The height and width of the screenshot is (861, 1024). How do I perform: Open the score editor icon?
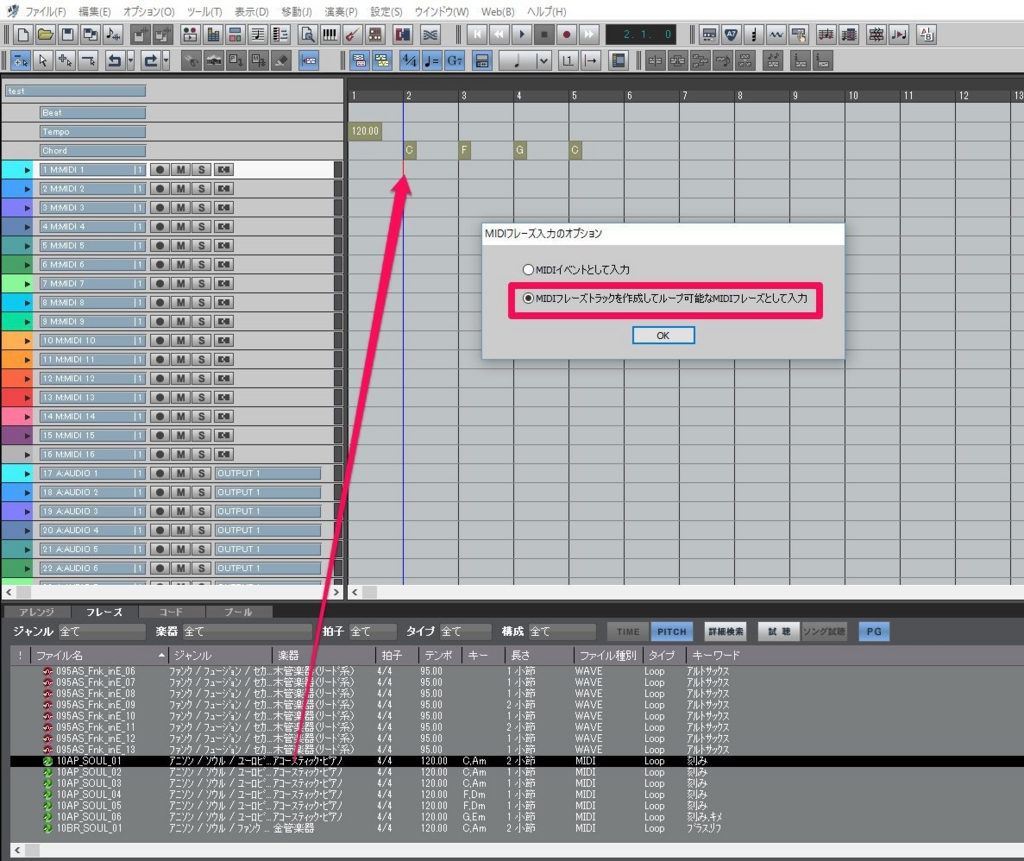[x=258, y=35]
